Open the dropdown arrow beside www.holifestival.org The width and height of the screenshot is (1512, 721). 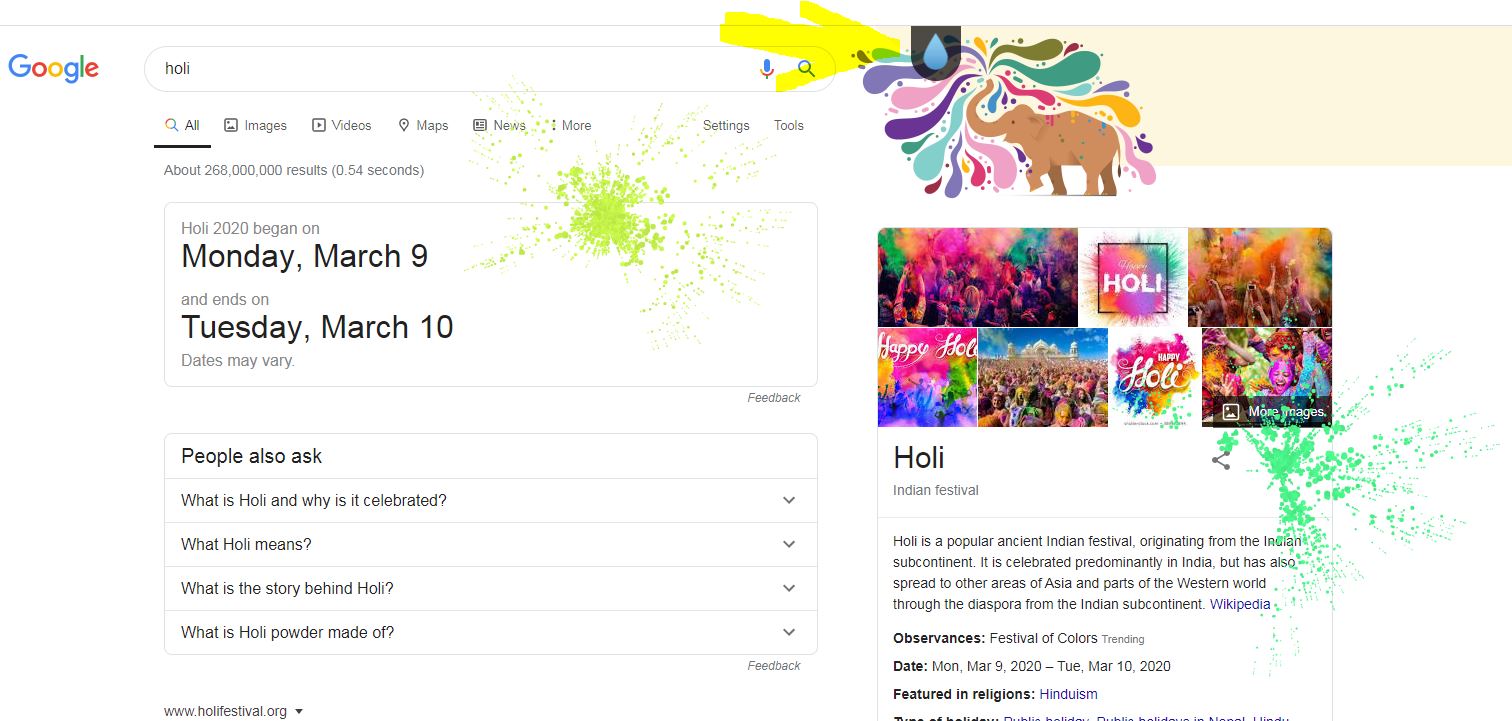pos(299,712)
